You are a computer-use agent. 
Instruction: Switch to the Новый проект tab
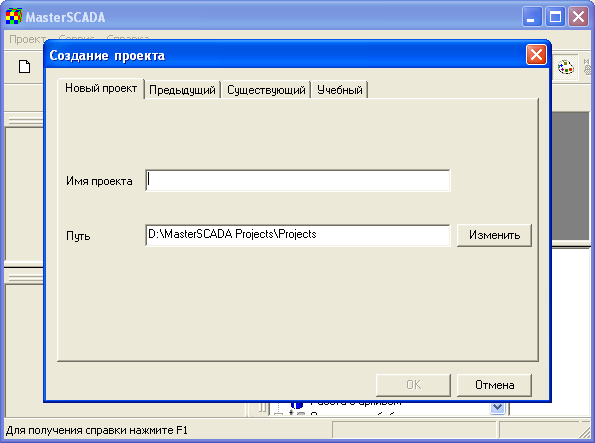(x=101, y=88)
